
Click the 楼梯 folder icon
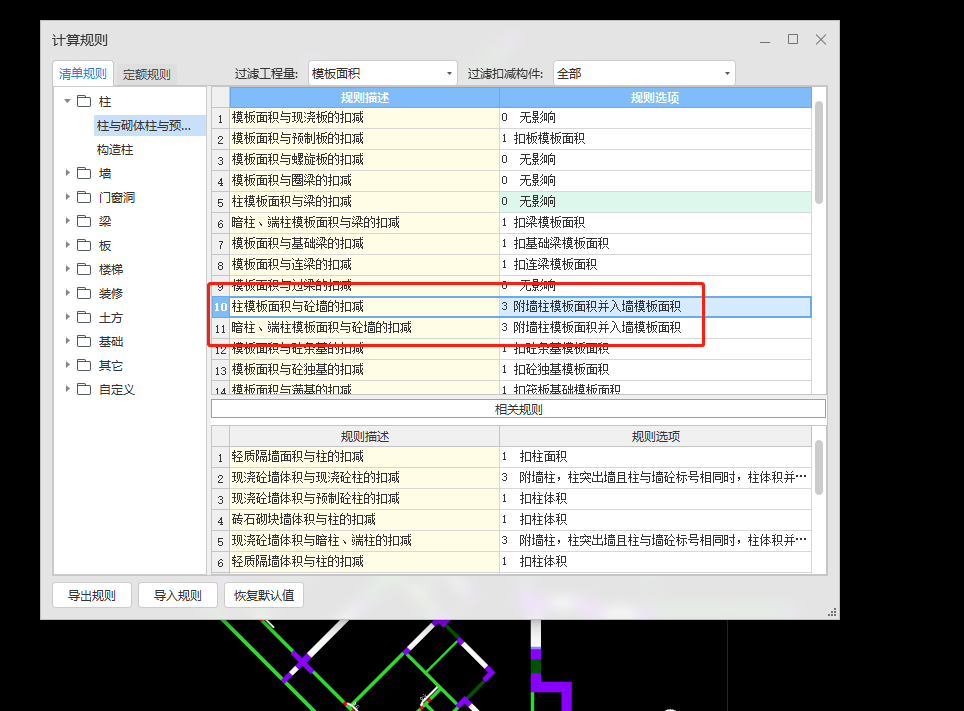tap(84, 269)
